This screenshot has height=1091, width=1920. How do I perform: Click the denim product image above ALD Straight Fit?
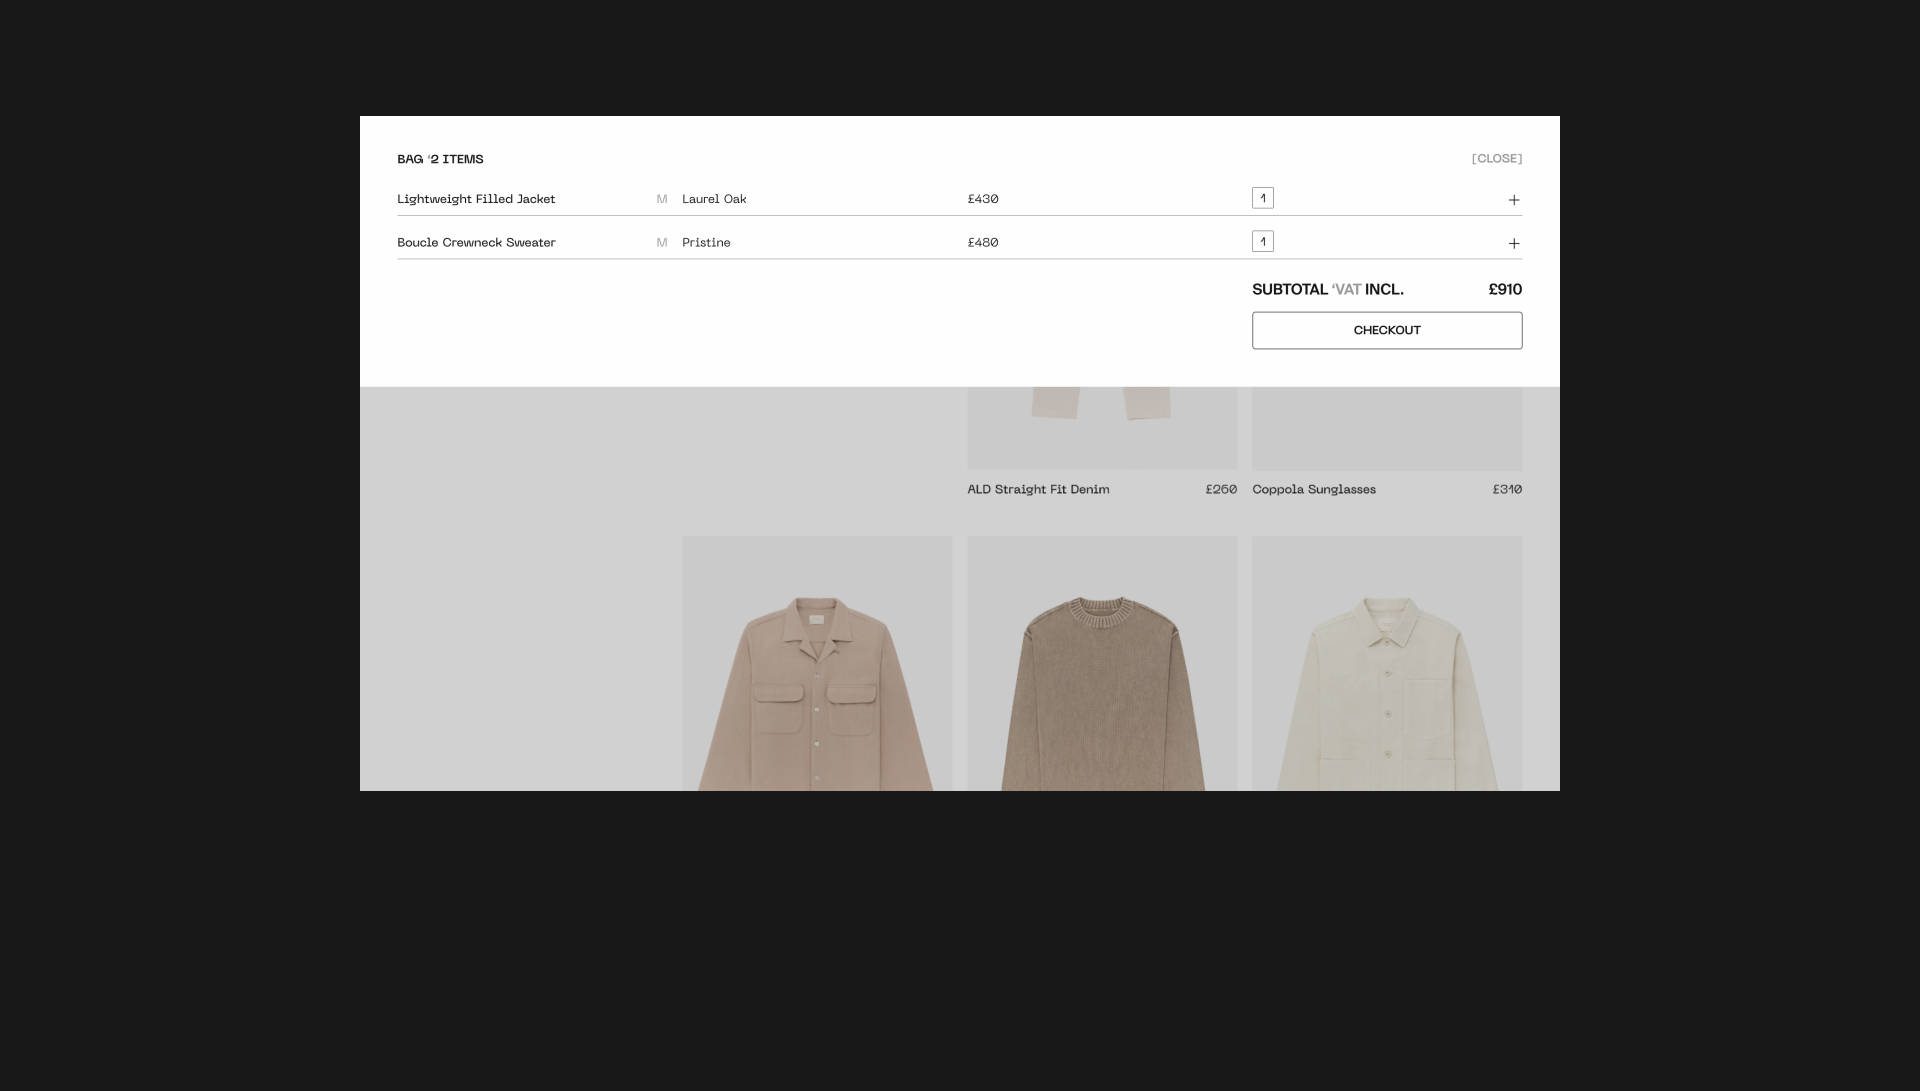click(1102, 428)
